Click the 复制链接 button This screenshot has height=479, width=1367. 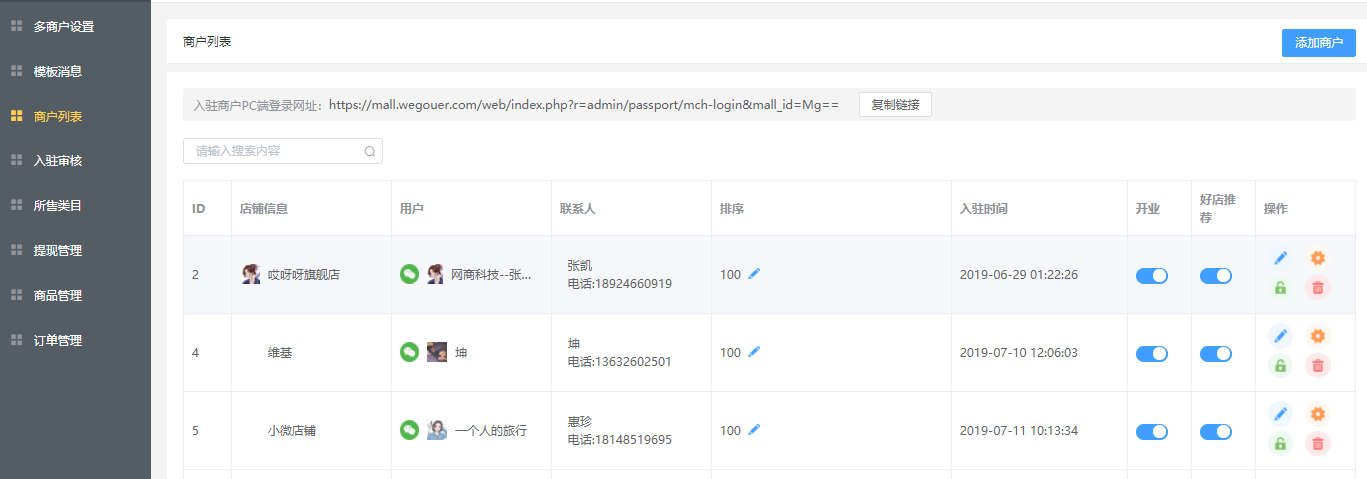(895, 105)
